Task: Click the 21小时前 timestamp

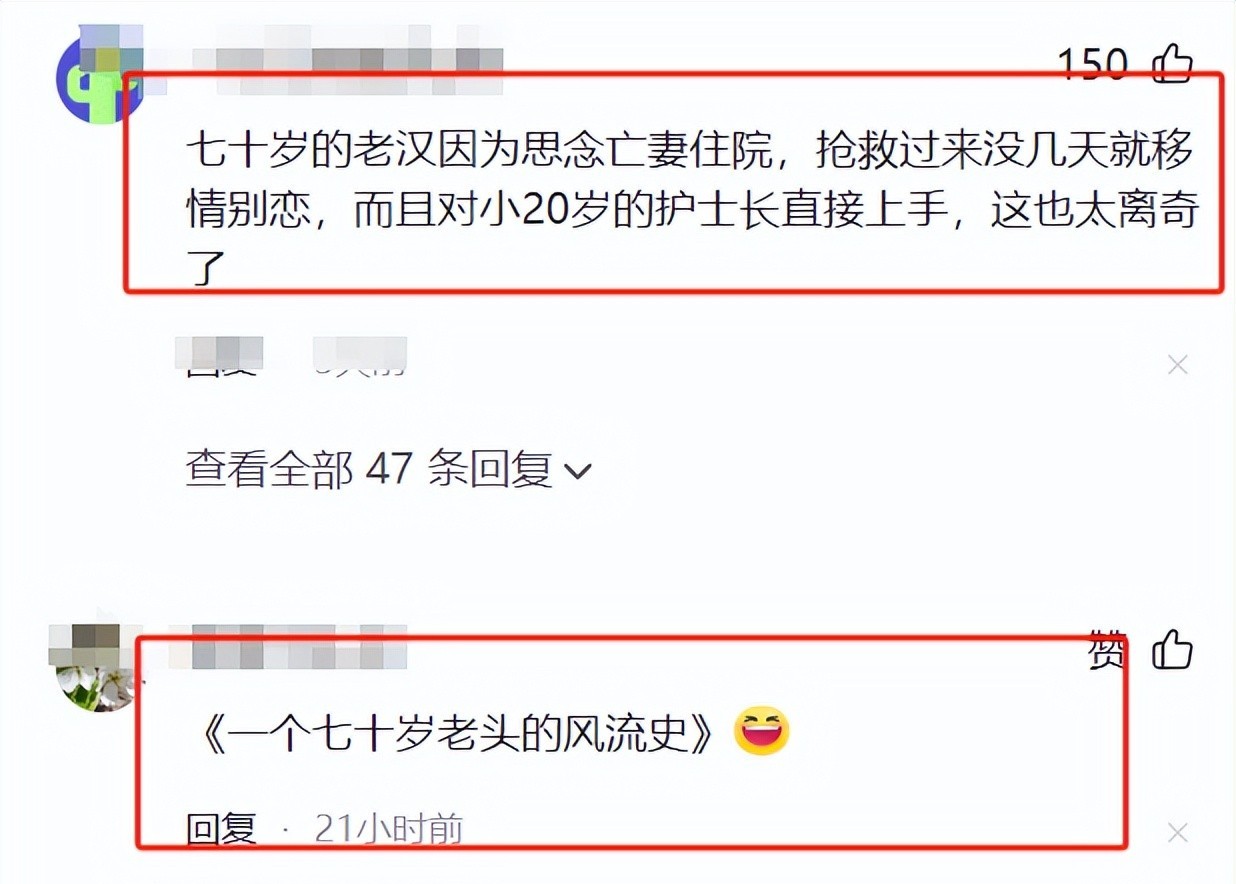Action: (388, 829)
